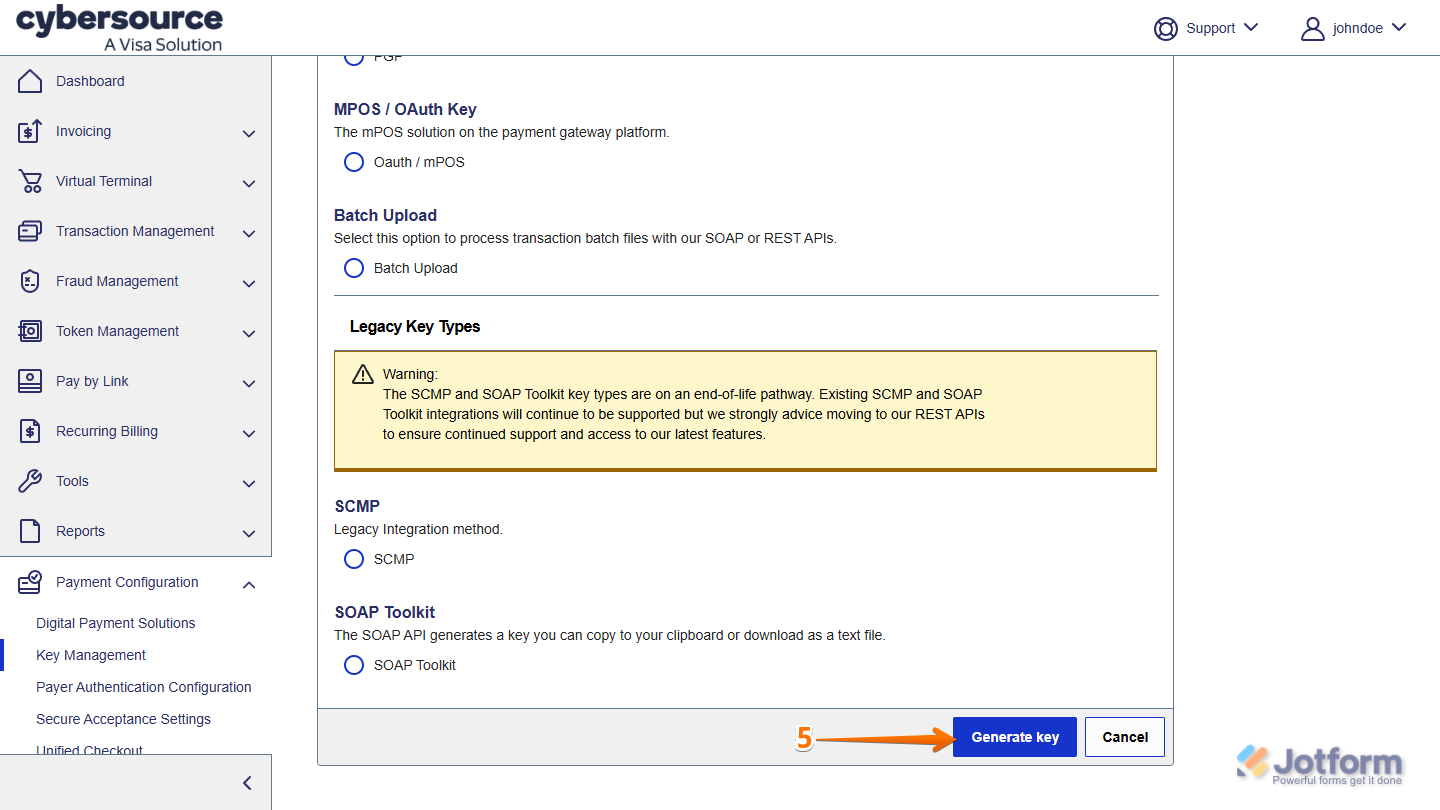Open the Support dropdown arrow

[x=1251, y=27]
